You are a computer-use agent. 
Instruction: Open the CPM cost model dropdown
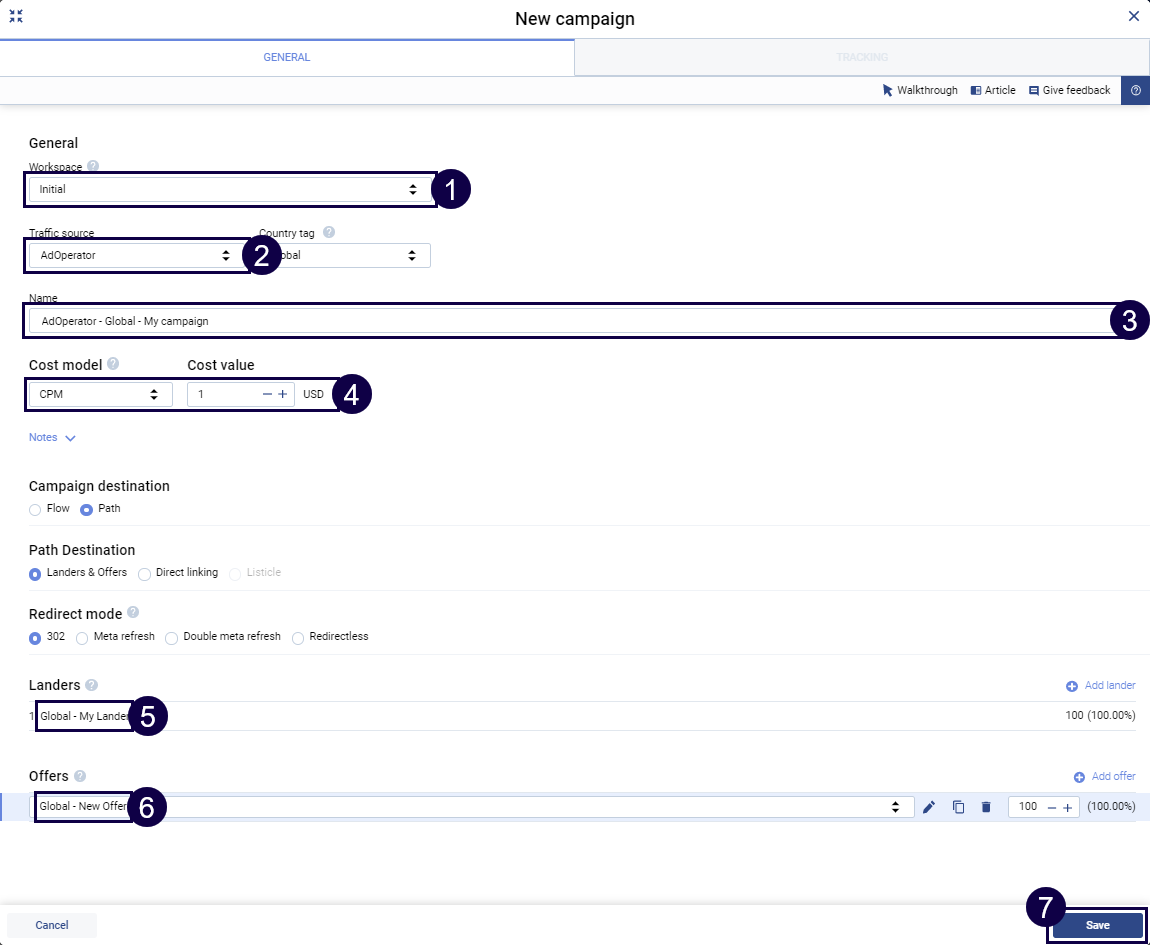pos(100,395)
